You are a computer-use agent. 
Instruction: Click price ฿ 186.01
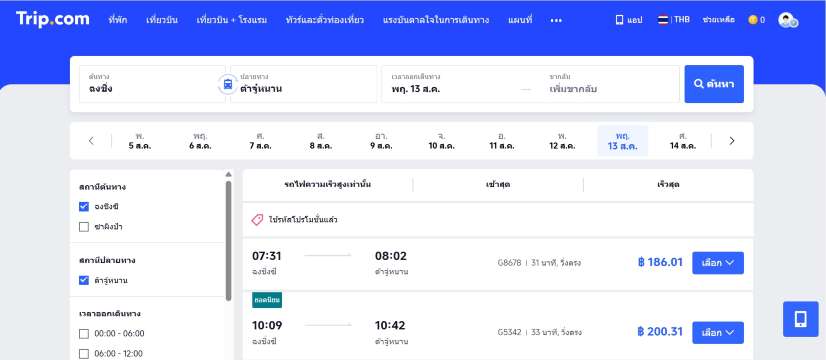[660, 262]
